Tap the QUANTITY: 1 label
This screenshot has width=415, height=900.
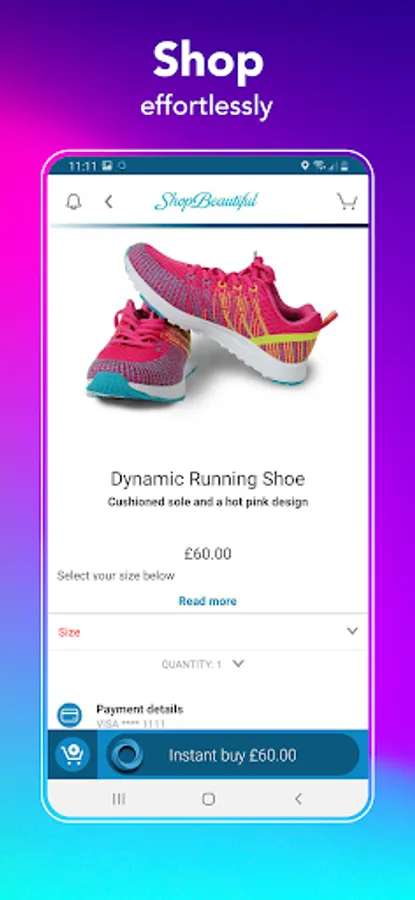(x=191, y=664)
